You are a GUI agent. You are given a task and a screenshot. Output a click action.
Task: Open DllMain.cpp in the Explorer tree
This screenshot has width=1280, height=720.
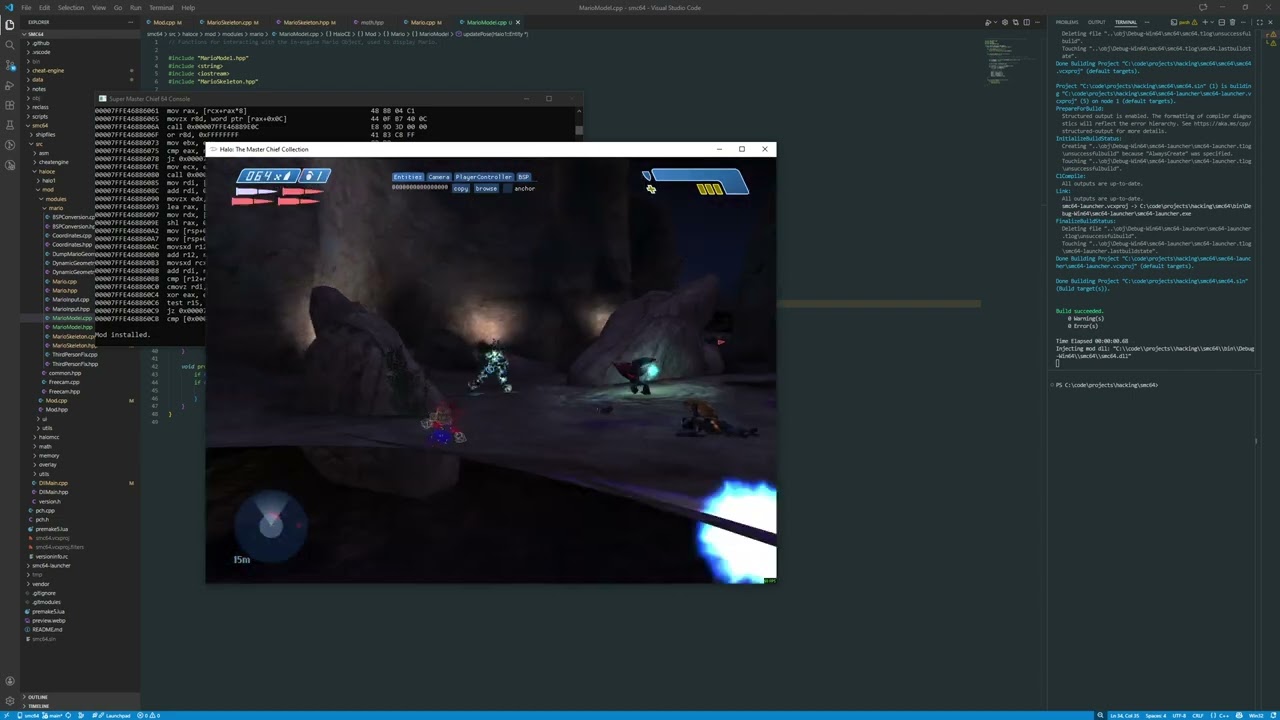[x=52, y=483]
